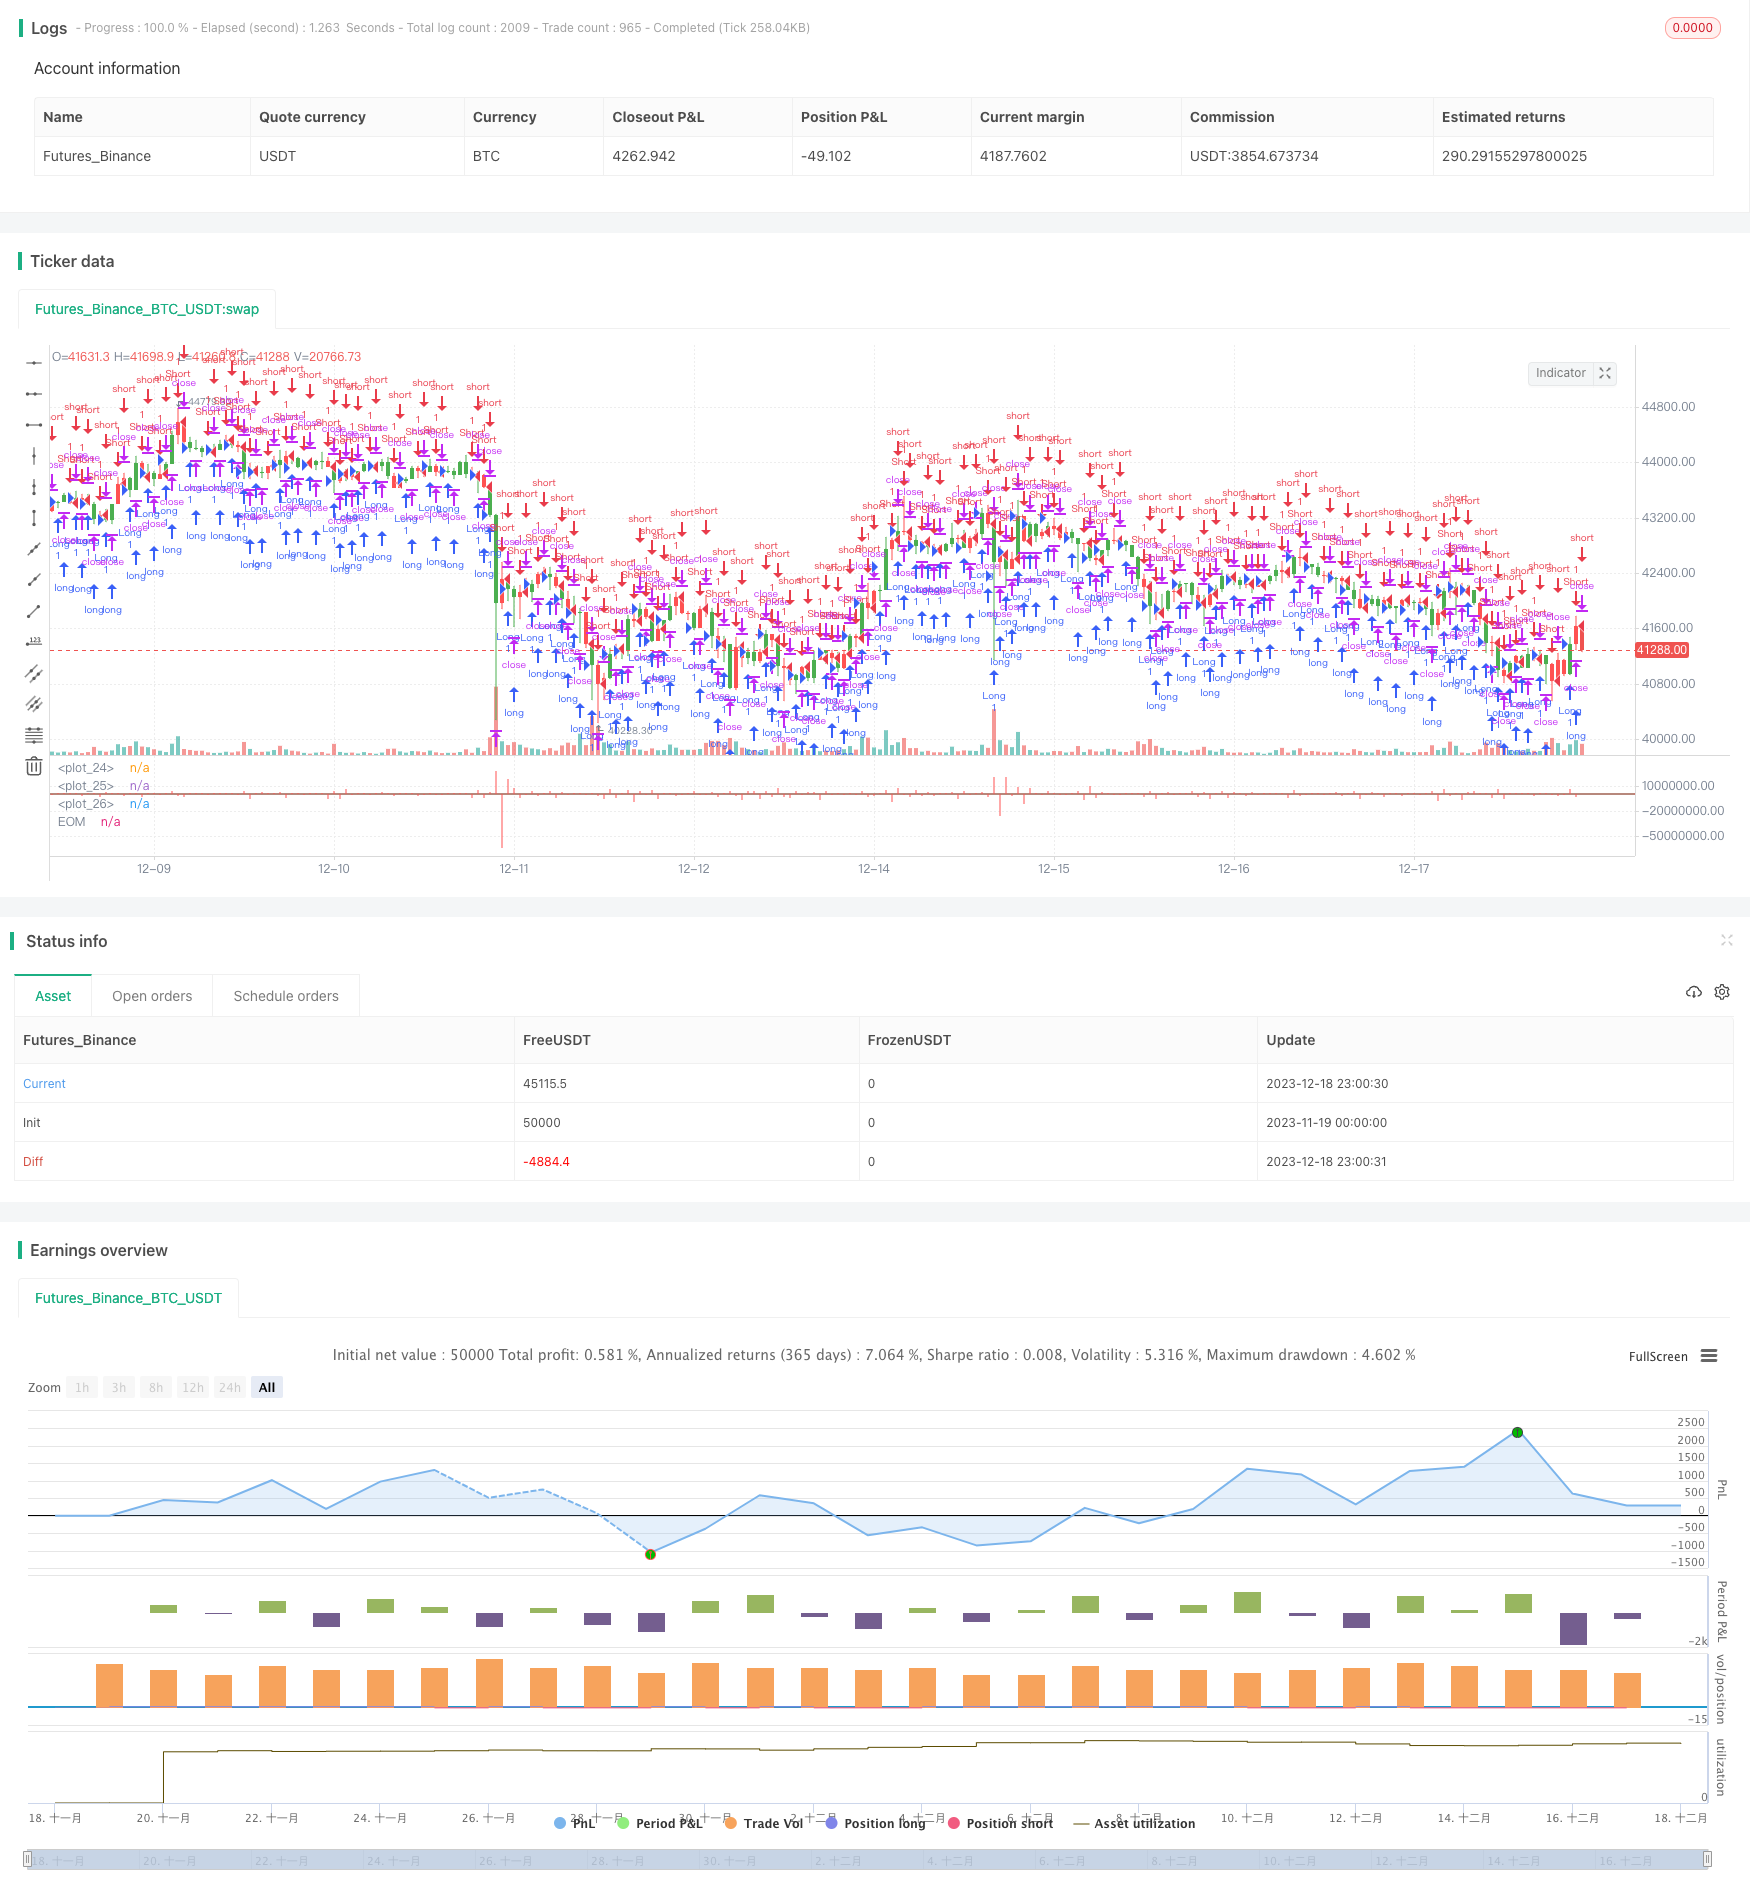Viewport: 1750px width, 1899px height.
Task: Pick the price line tool with 123 label
Action: pos(34,642)
